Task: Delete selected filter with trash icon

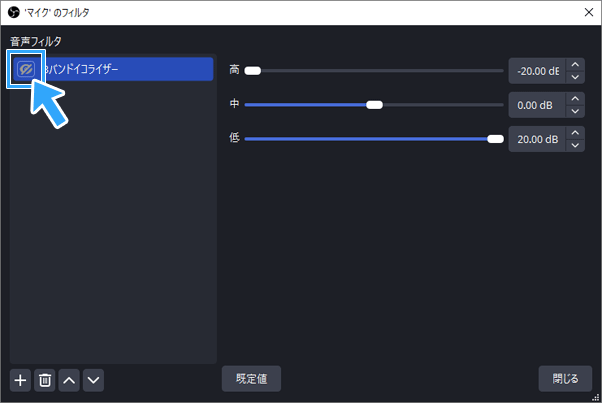Action: (45, 380)
